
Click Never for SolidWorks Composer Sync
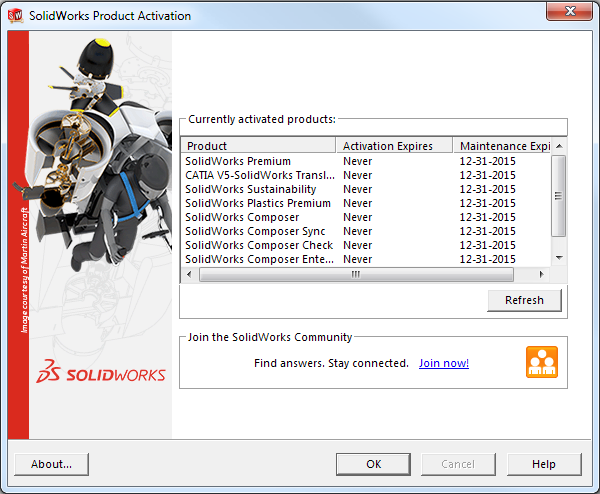[357, 231]
